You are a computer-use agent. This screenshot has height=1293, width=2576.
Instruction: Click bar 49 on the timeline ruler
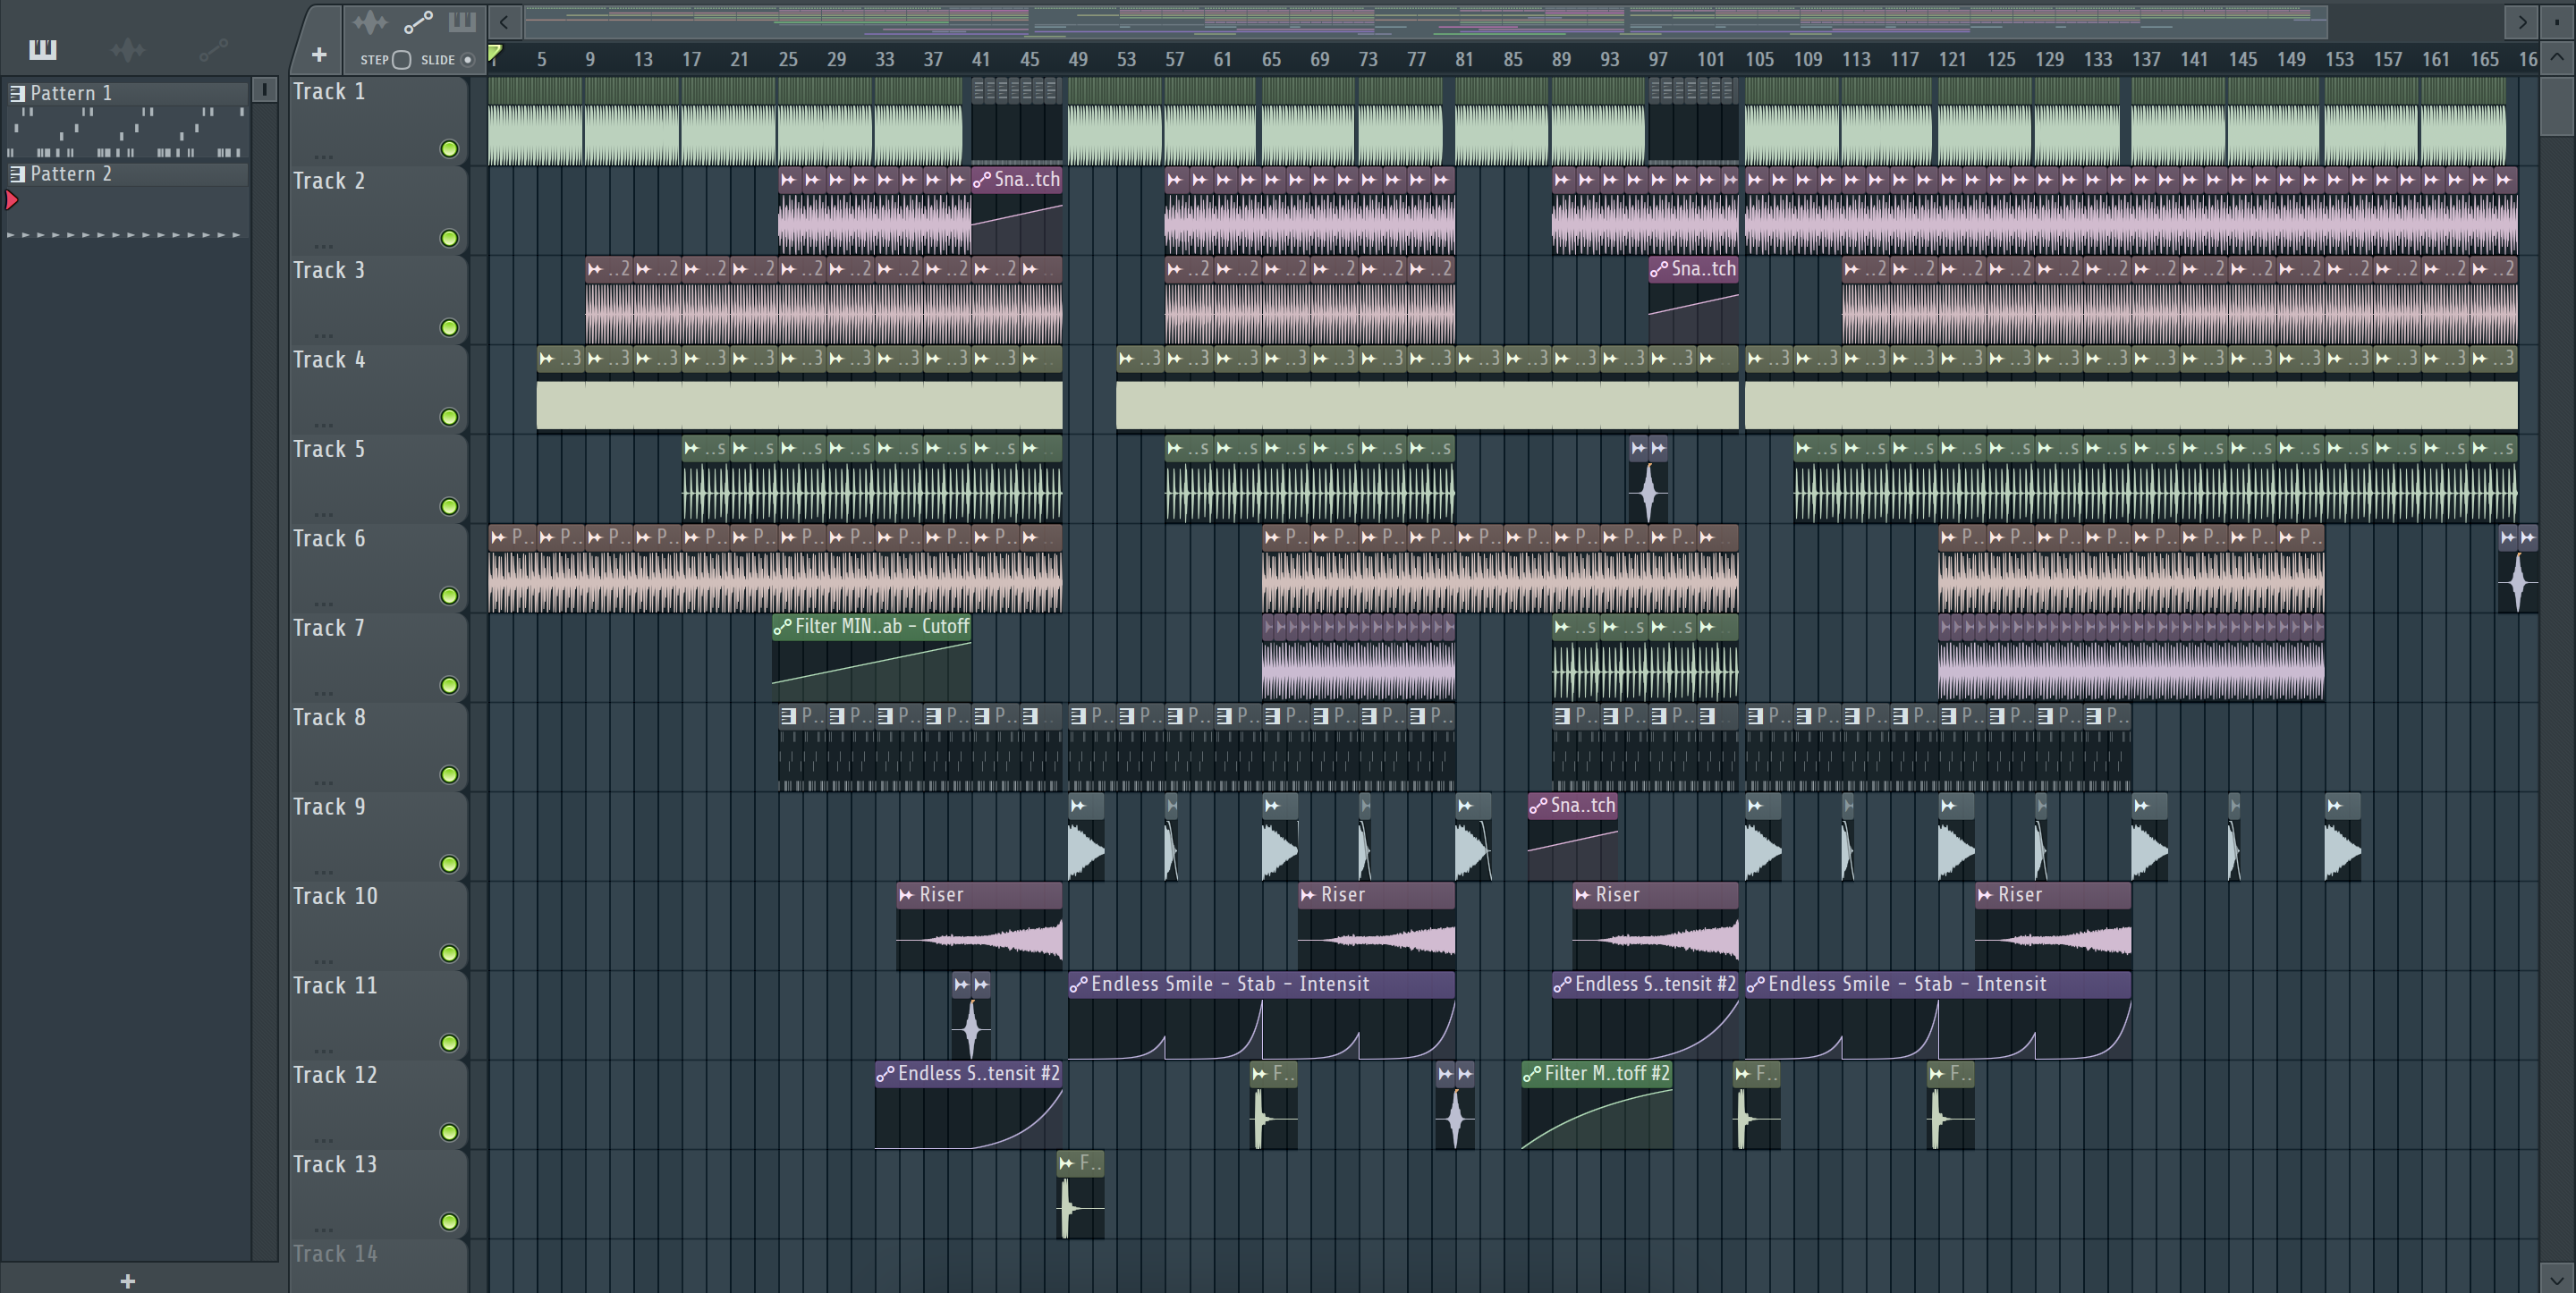tap(1077, 60)
